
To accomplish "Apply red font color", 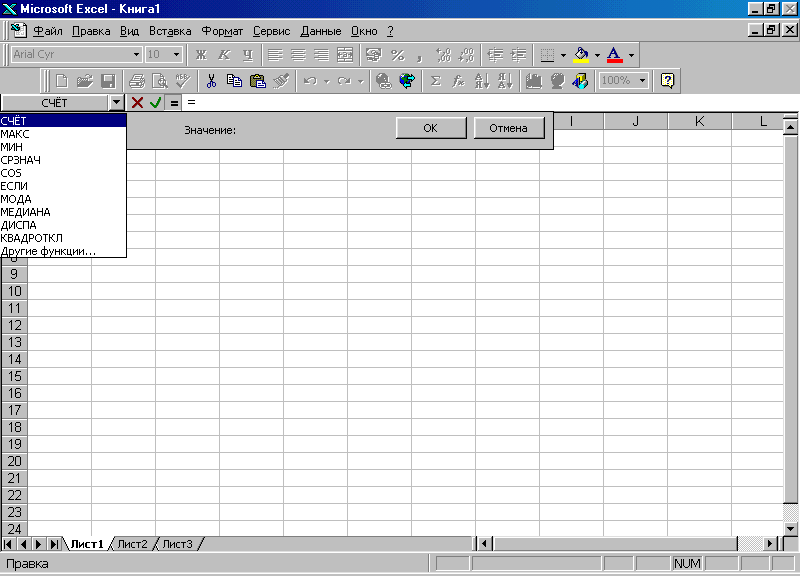I will 615,55.
